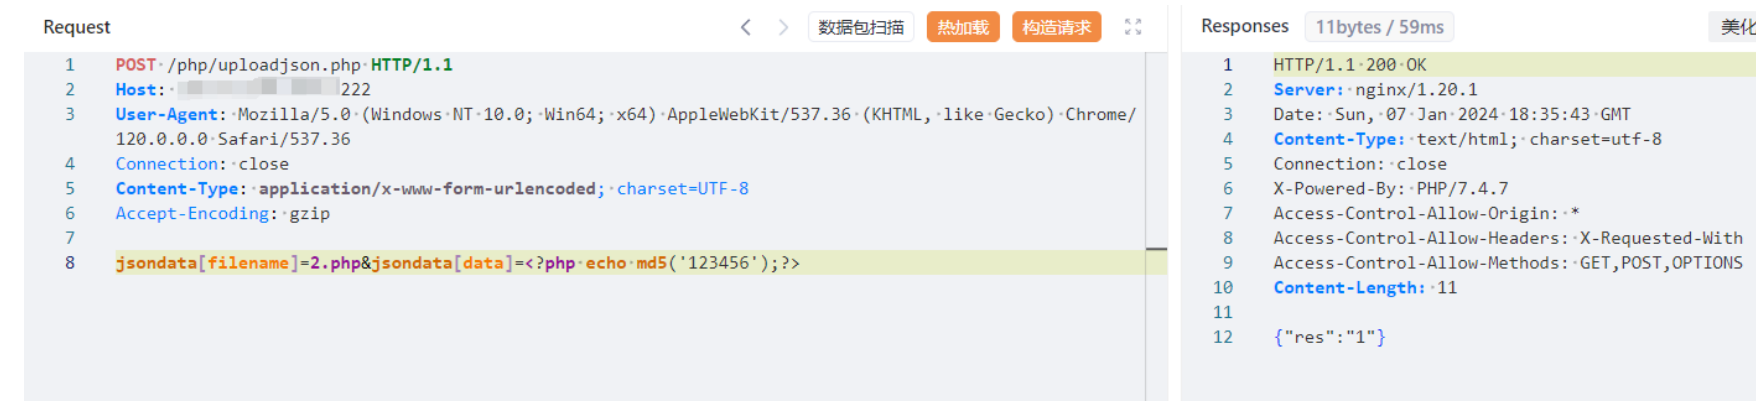Go to the next request with right chevron
1756x401 pixels.
[x=783, y=27]
